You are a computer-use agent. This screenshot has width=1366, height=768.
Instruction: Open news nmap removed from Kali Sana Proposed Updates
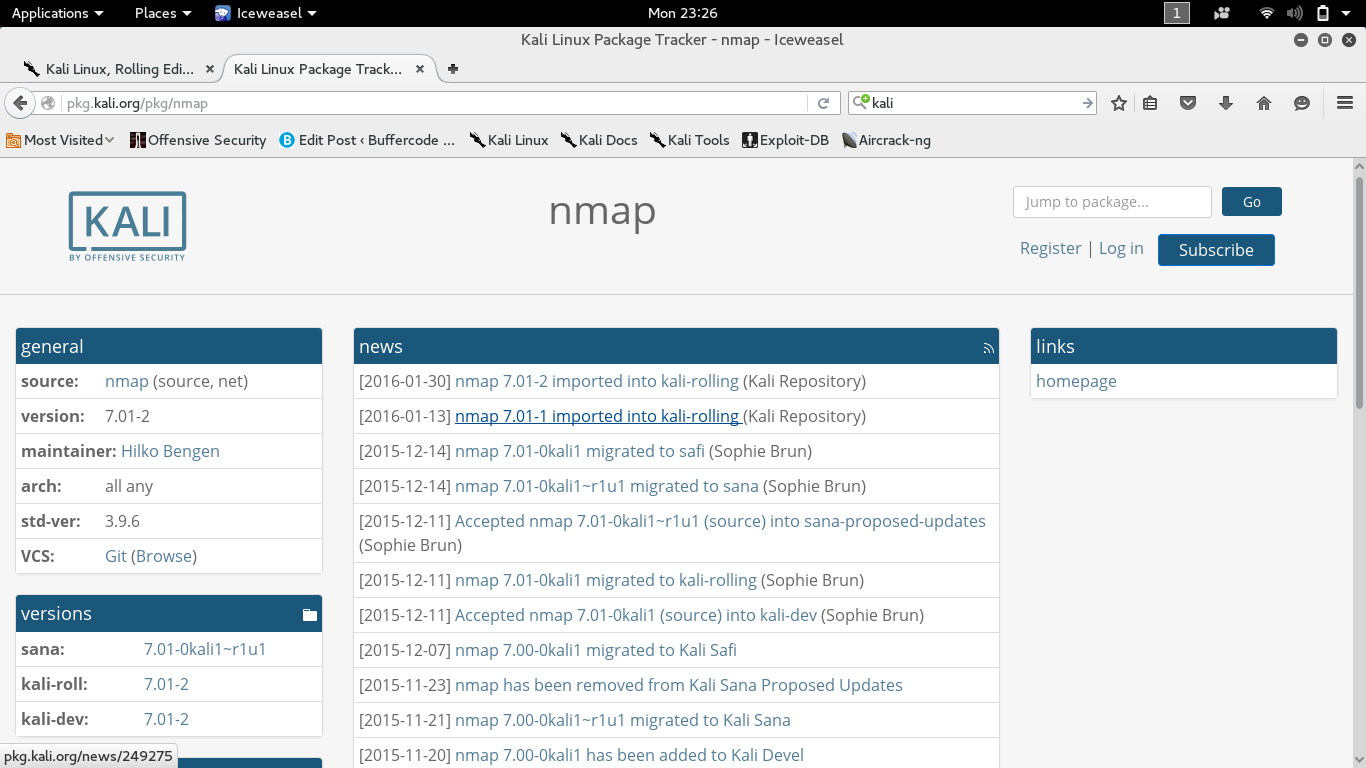(679, 685)
